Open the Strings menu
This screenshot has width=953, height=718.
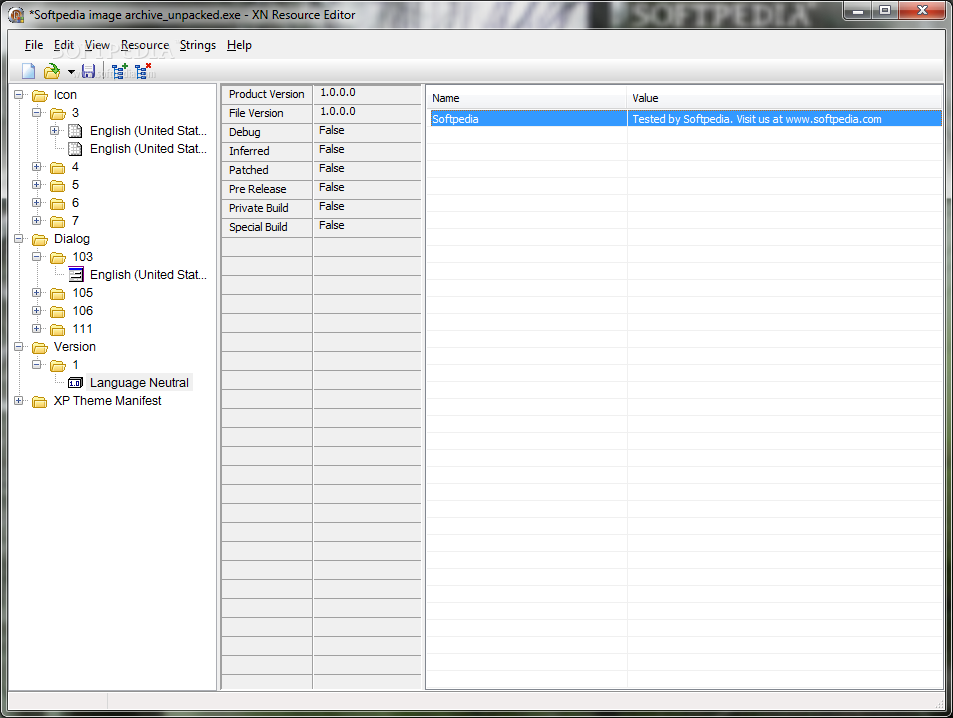(x=198, y=45)
